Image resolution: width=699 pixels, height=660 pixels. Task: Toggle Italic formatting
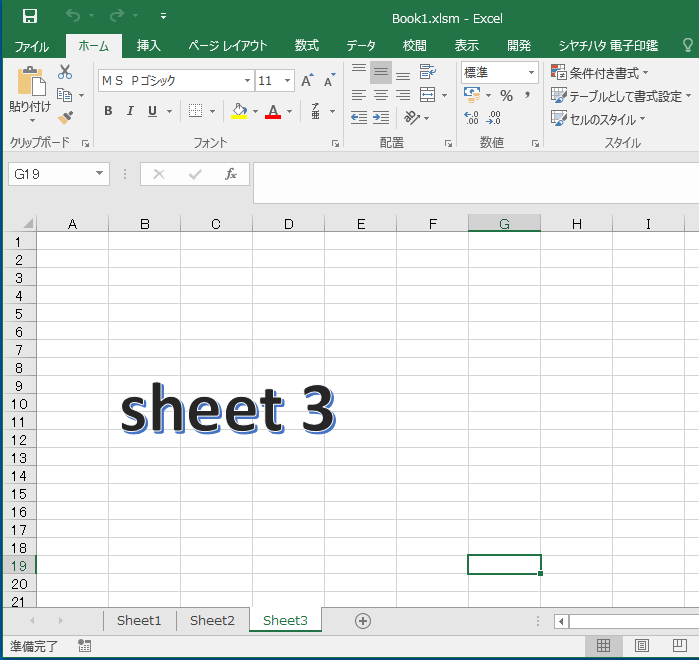130,111
